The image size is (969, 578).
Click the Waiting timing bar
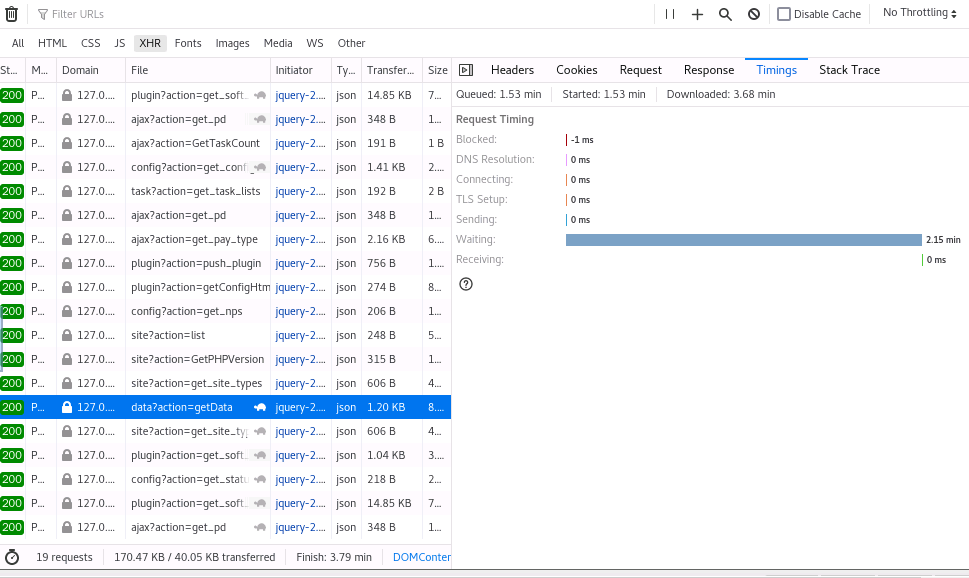(743, 240)
